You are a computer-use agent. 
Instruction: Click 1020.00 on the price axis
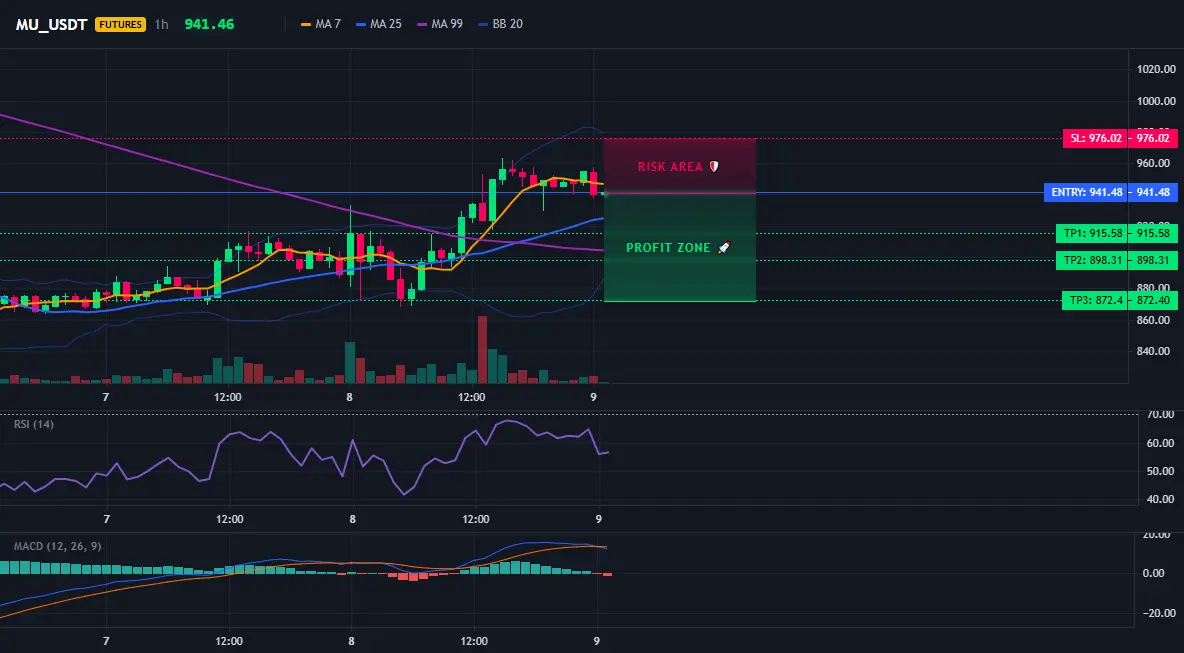click(1157, 69)
